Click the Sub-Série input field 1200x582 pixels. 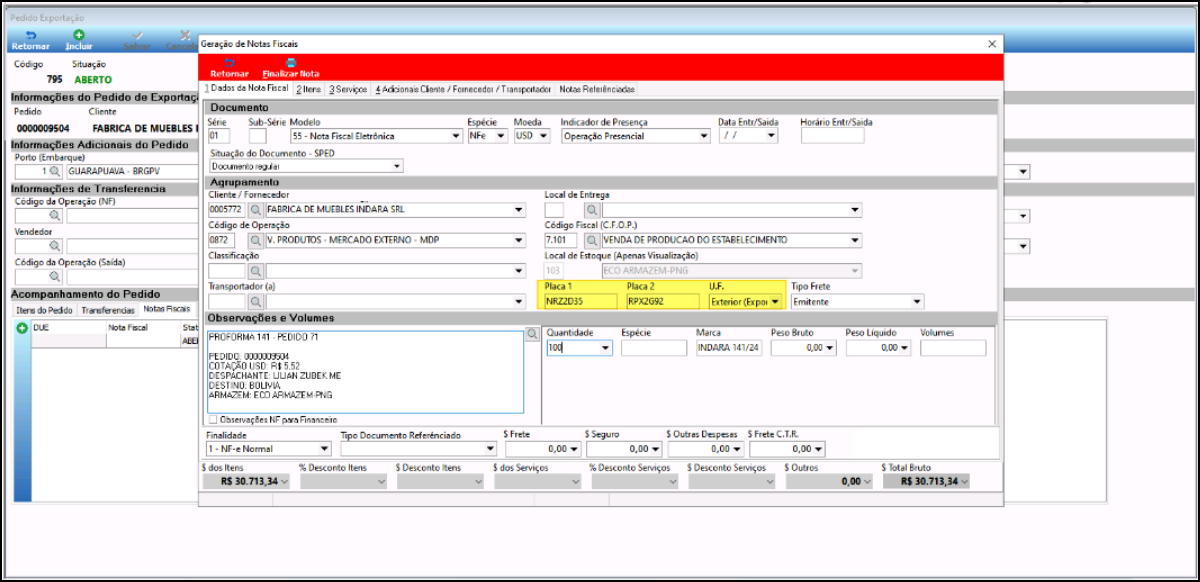(257, 136)
